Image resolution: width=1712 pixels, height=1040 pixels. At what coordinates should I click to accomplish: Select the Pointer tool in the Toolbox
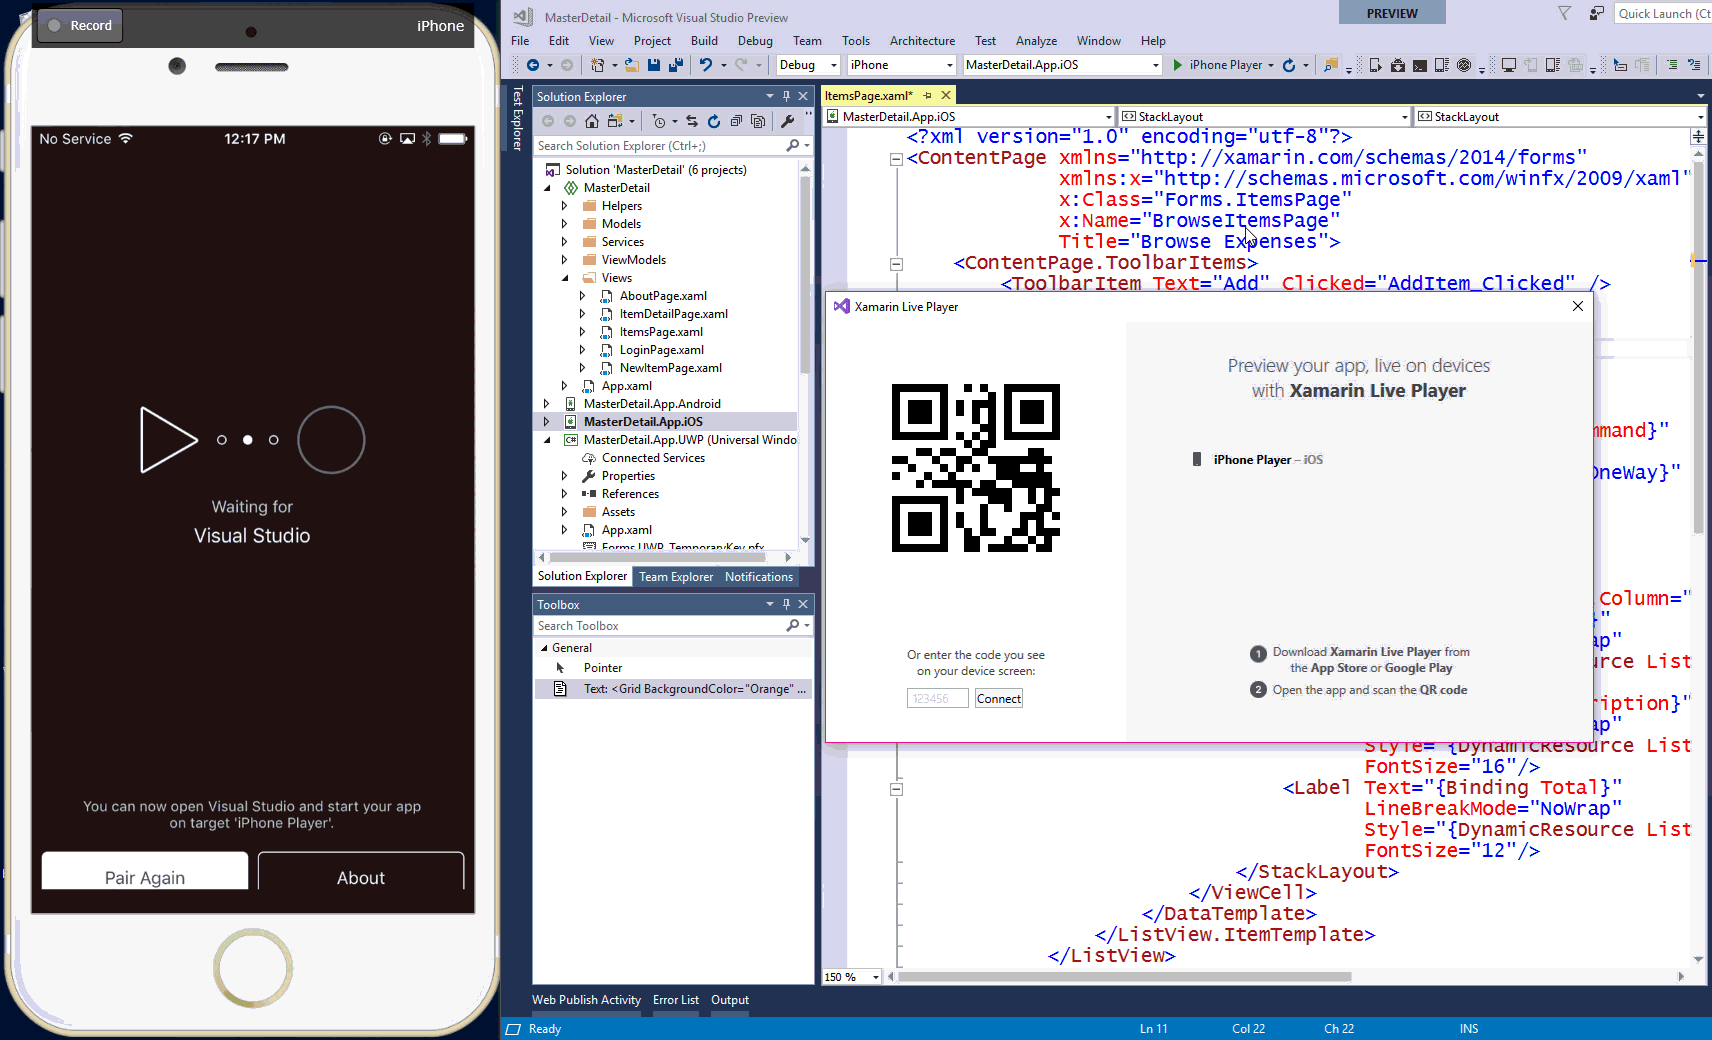pyautogui.click(x=603, y=667)
